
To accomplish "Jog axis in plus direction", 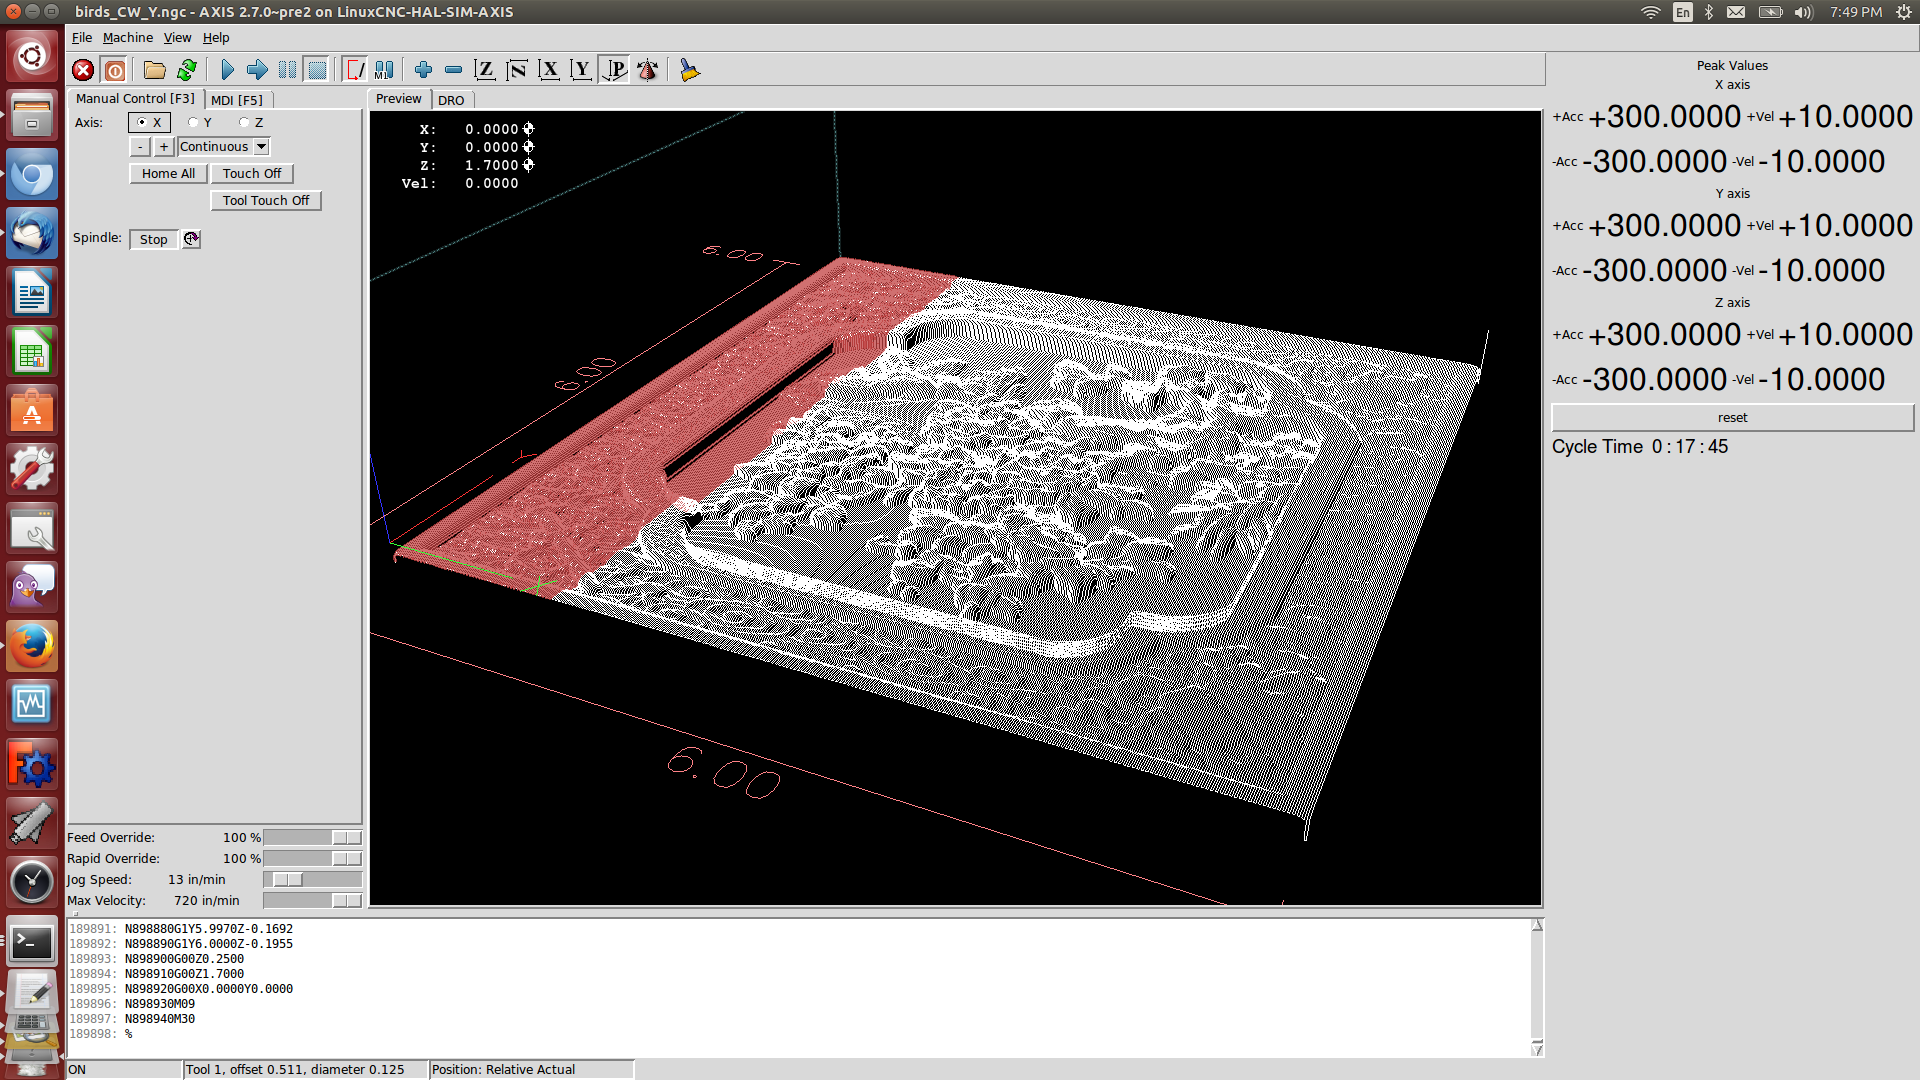I will click(x=164, y=147).
